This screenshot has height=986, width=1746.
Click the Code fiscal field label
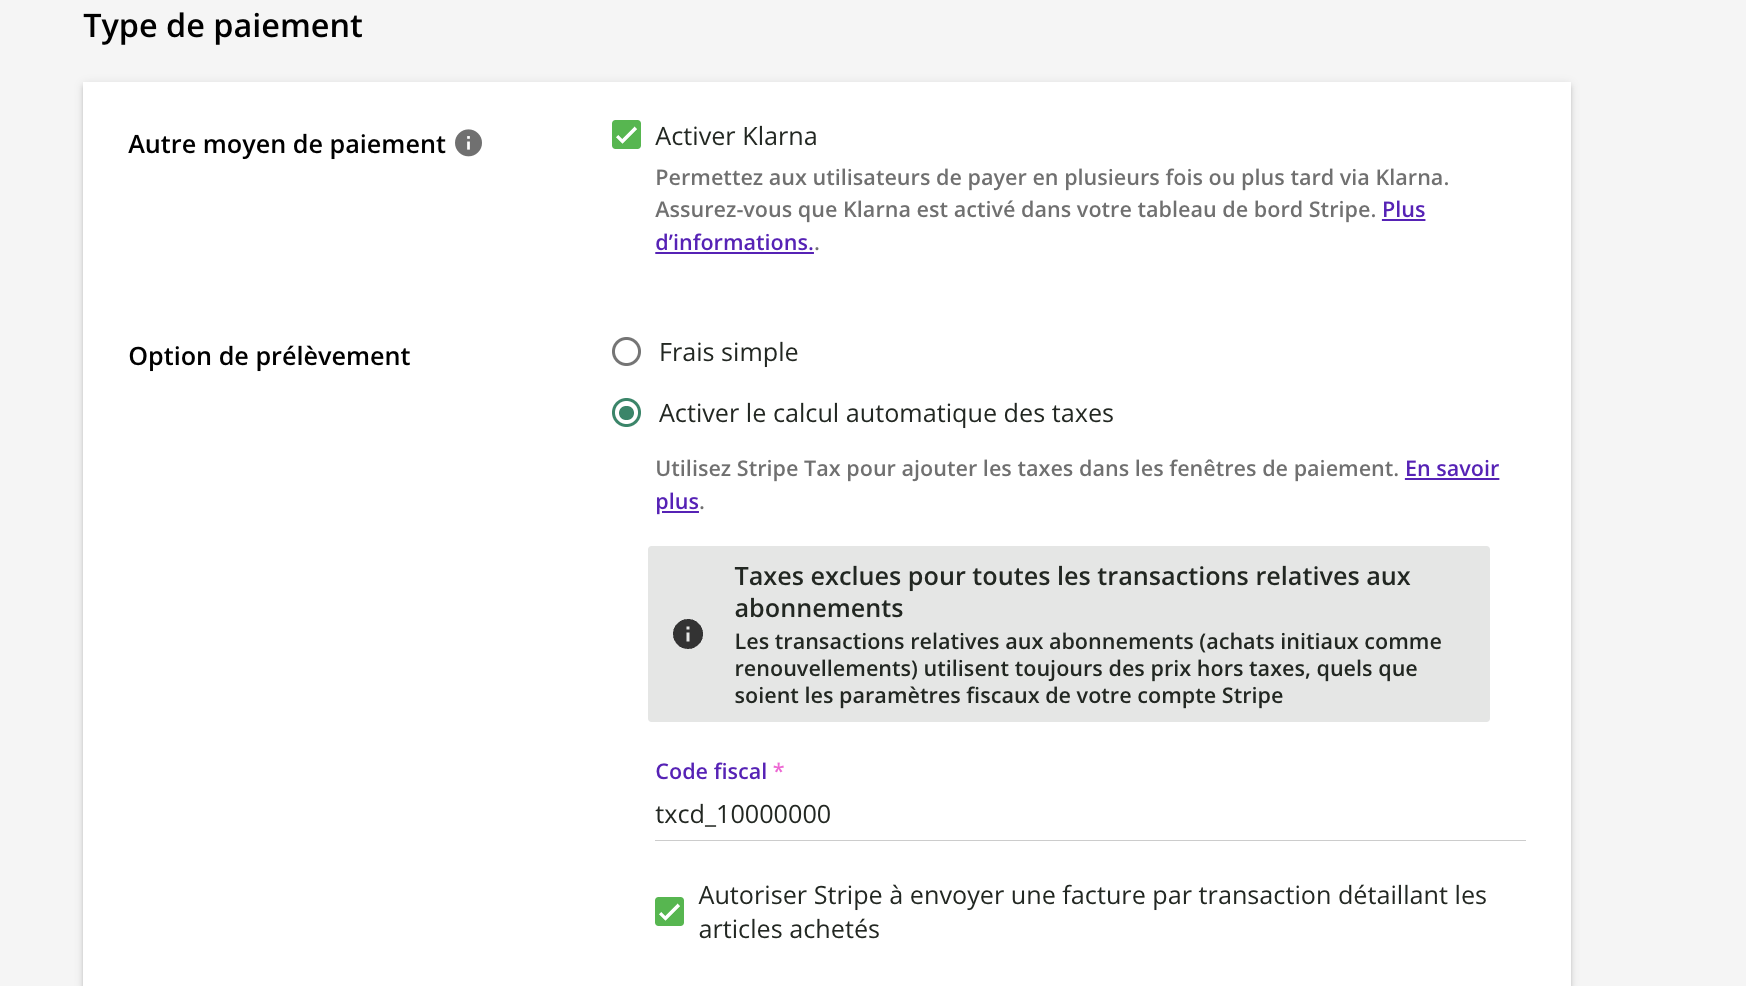click(711, 772)
